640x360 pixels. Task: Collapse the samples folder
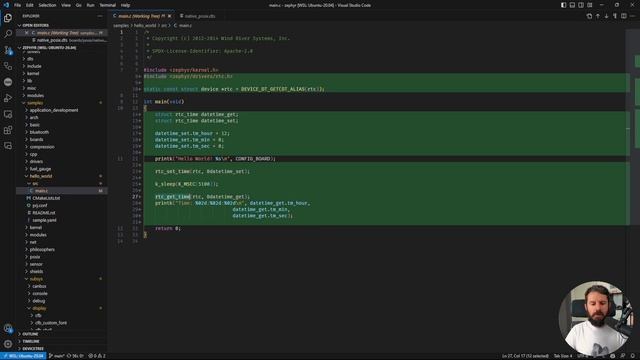click(35, 103)
